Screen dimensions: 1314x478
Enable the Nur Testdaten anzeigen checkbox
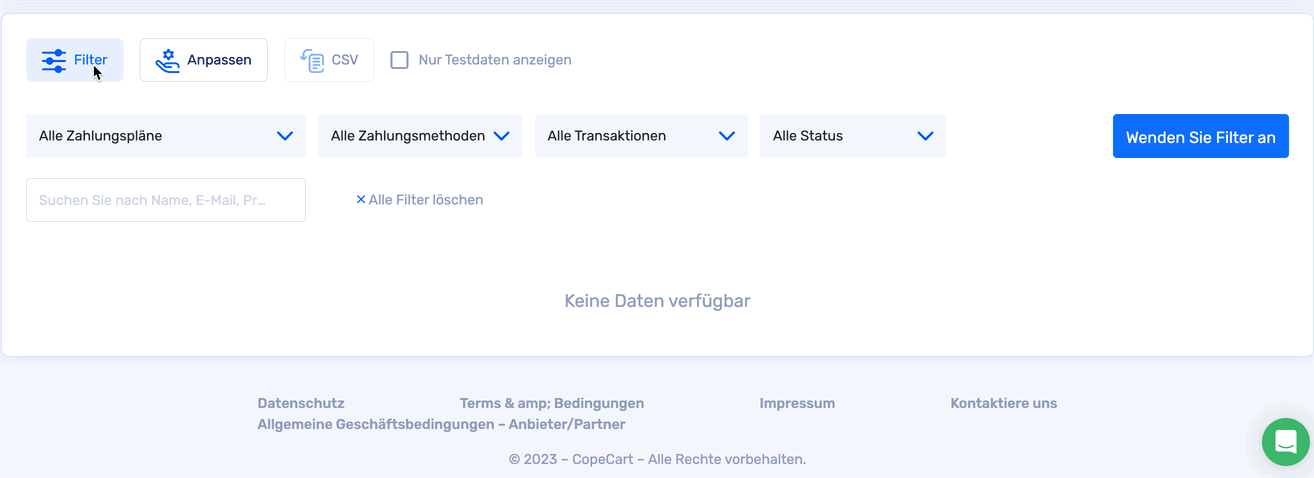coord(400,60)
